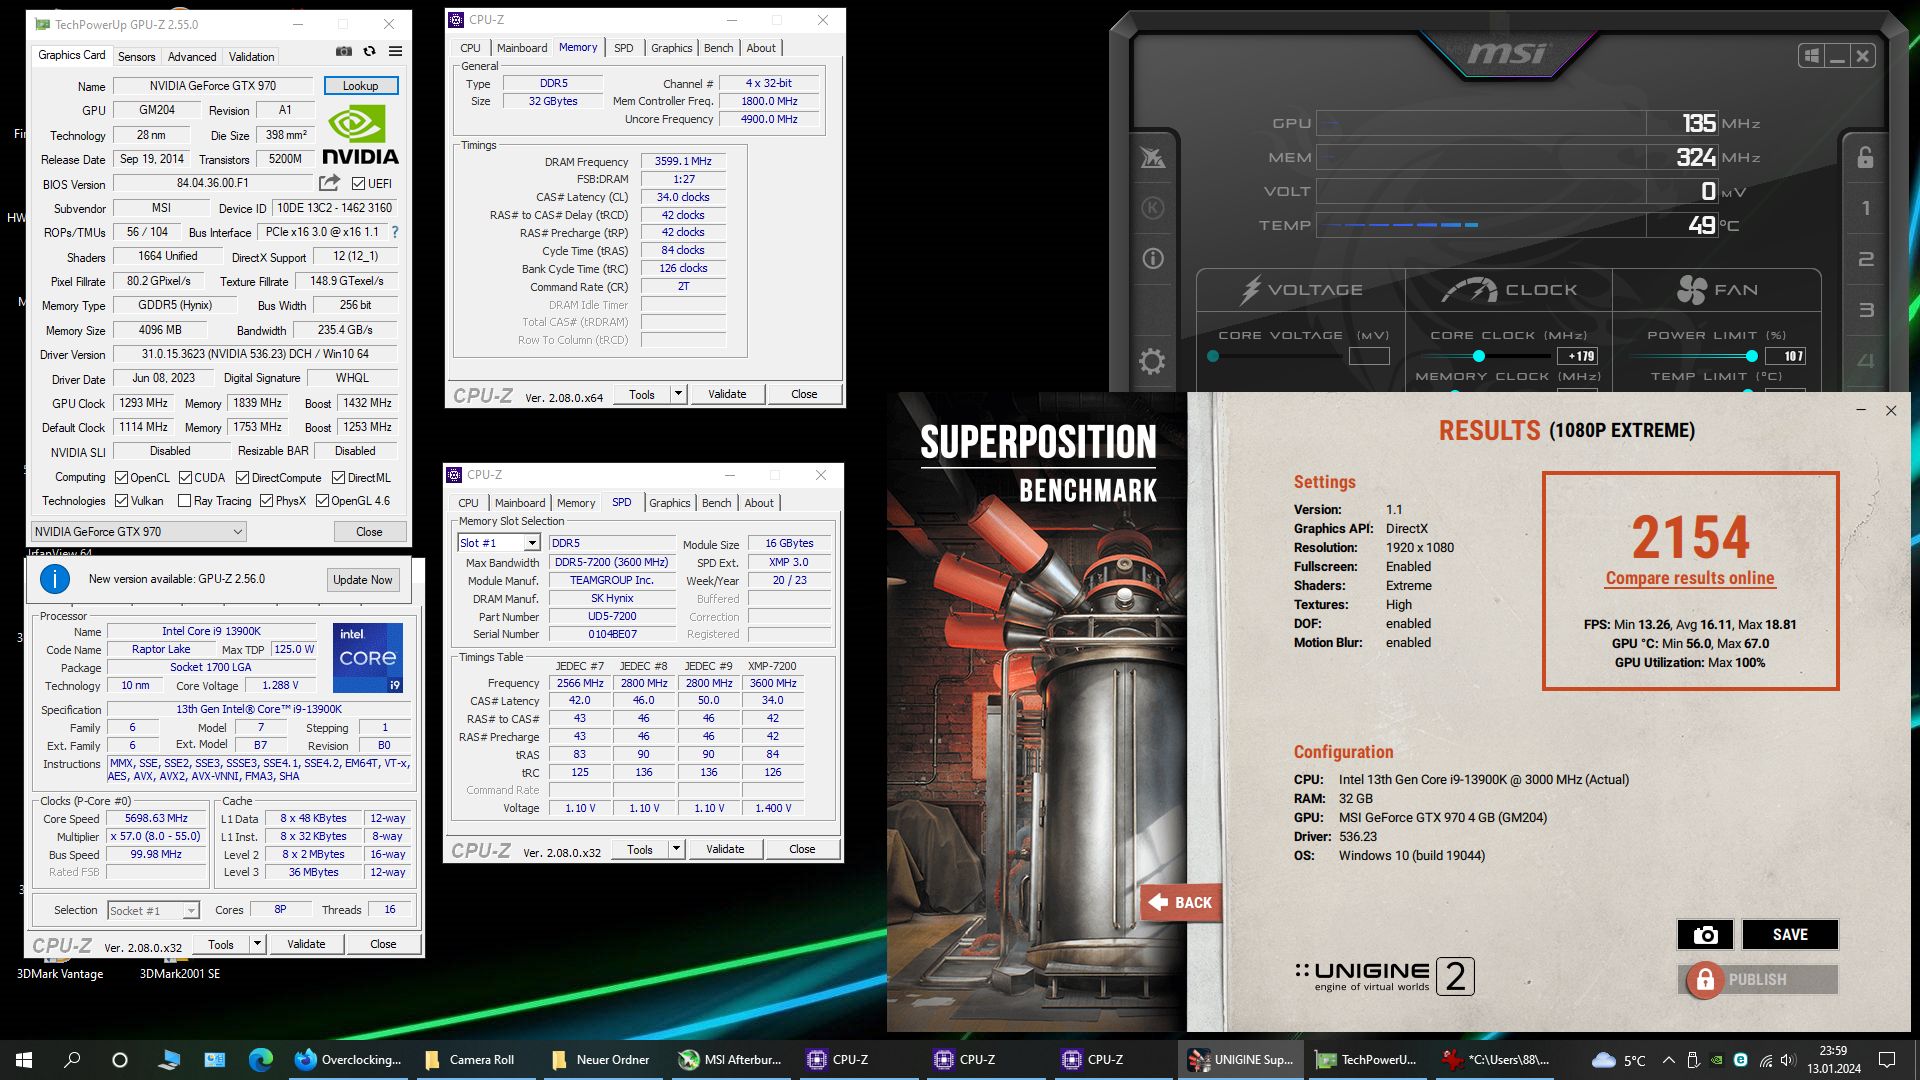Toggle the OpenCL checkbox
Screen dimensions: 1920x1080
point(121,478)
